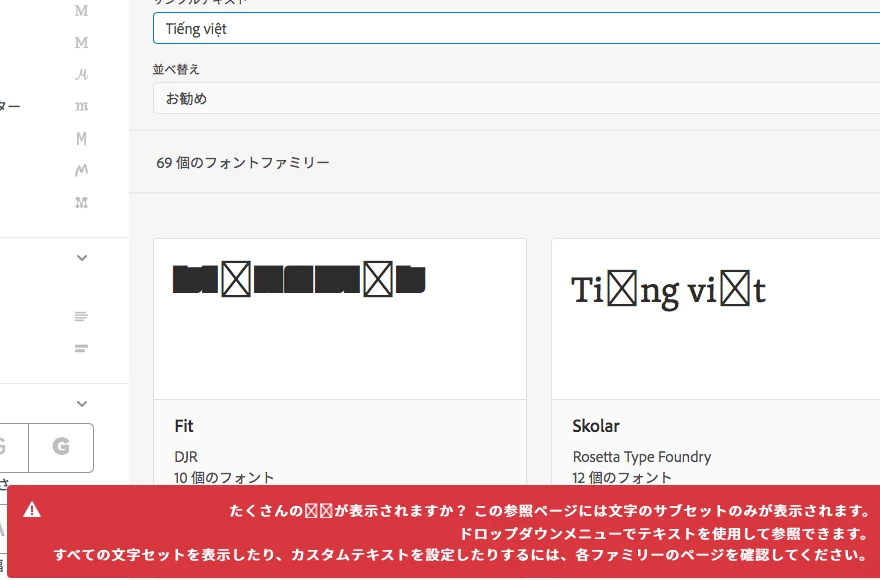Viewport: 880px width, 580px height.
Task: Open the お勧め sort dropdown
Action: tap(516, 98)
